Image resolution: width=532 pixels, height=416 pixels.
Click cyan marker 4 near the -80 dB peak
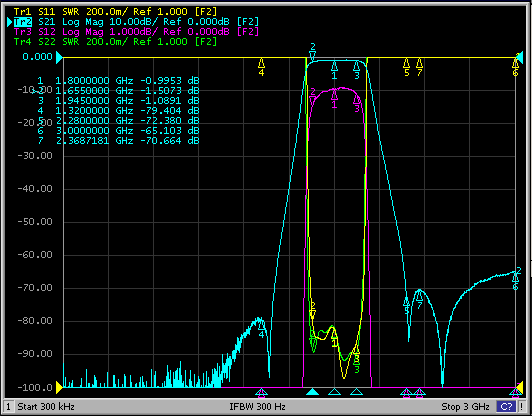(261, 329)
